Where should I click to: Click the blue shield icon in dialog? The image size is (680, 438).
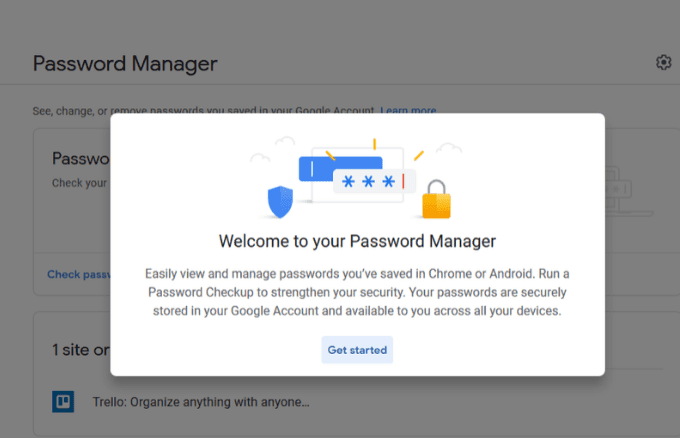point(279,202)
